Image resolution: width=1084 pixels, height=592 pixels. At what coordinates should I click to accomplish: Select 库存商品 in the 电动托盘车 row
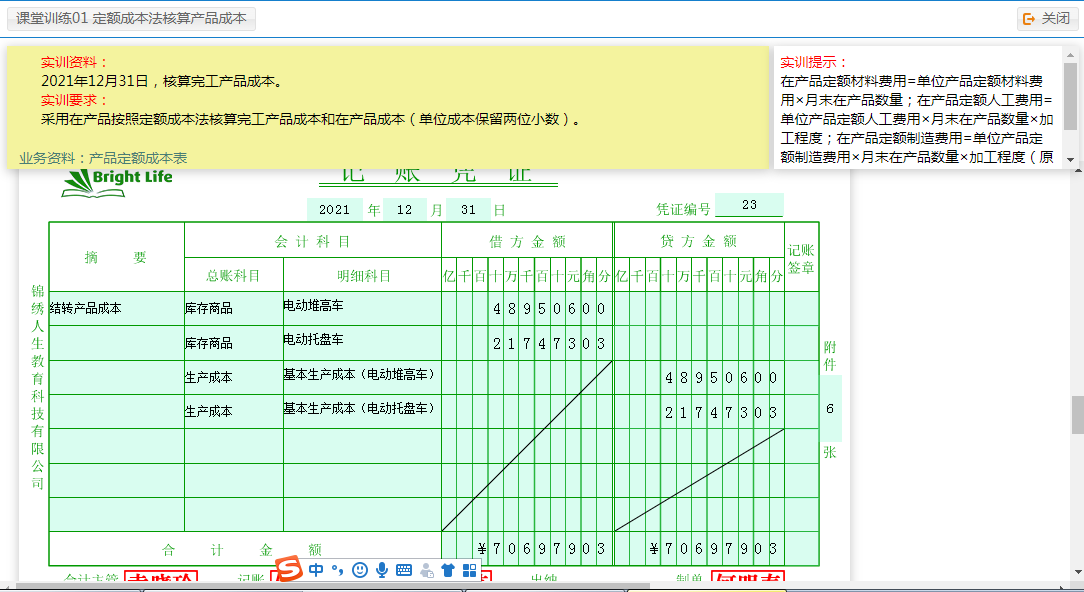pyautogui.click(x=234, y=343)
